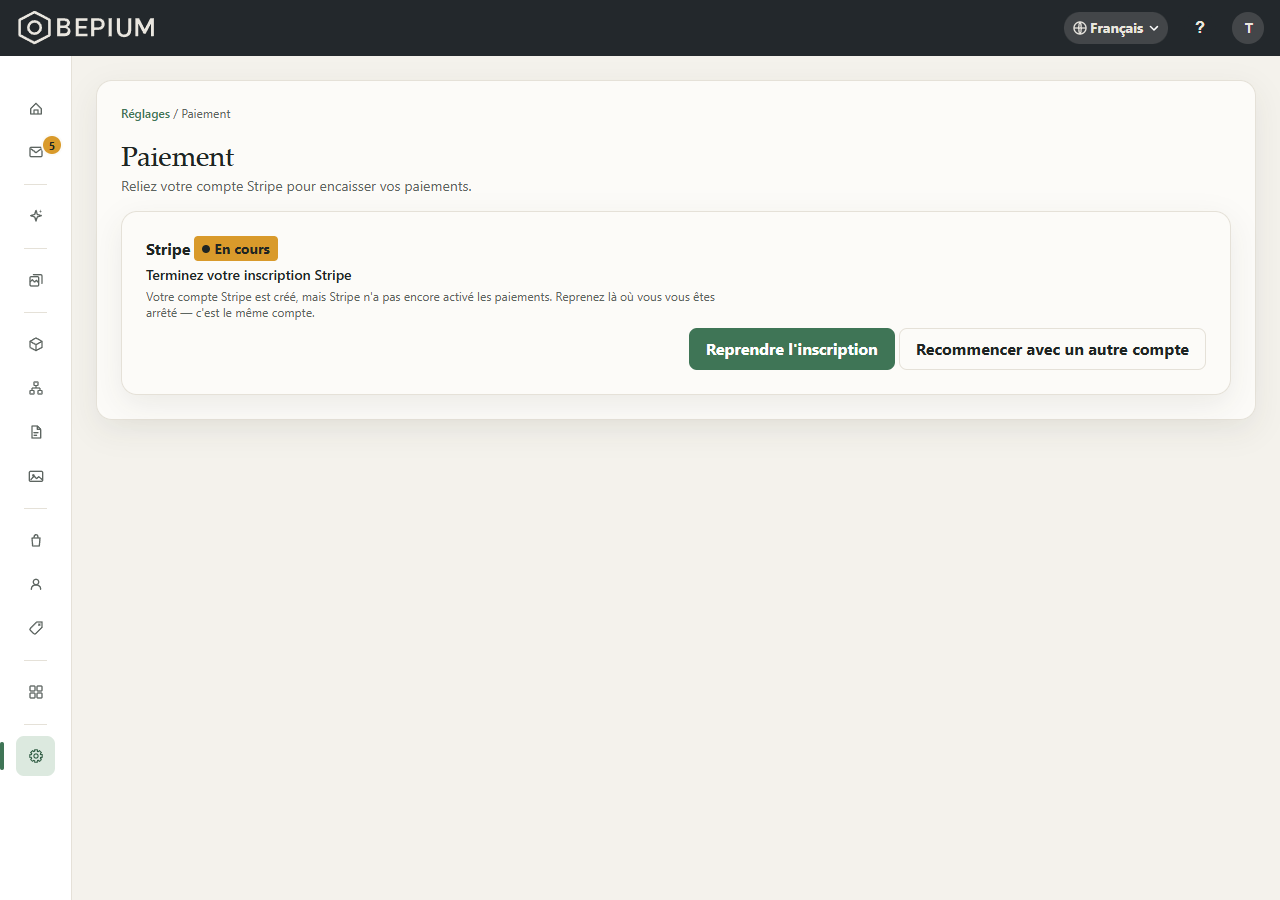The image size is (1280, 900).
Task: Open the four-squares apps grid icon
Action: [x=36, y=692]
